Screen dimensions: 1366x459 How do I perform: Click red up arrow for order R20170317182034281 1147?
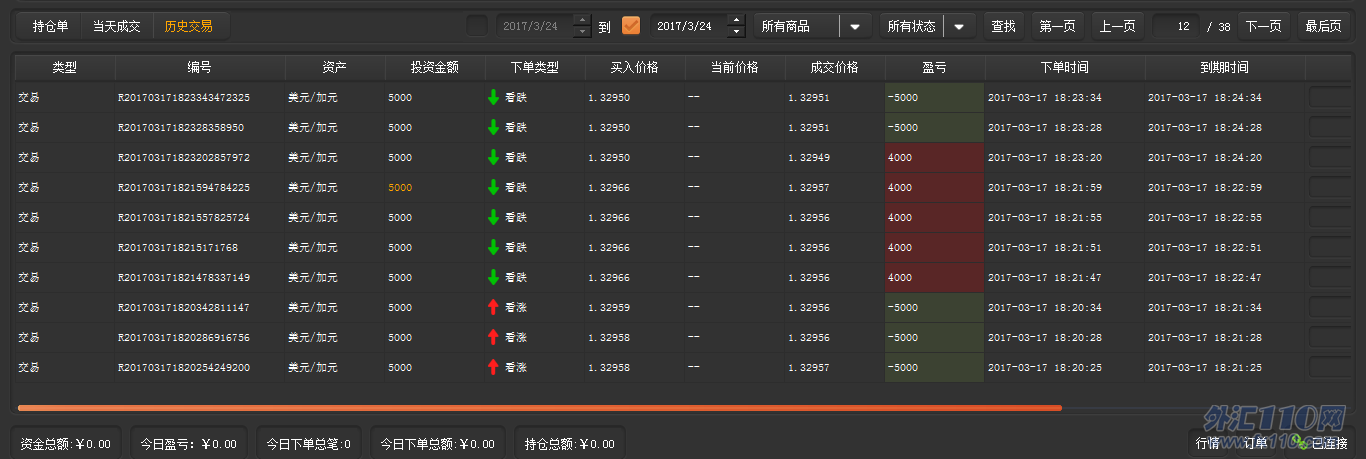(x=493, y=308)
